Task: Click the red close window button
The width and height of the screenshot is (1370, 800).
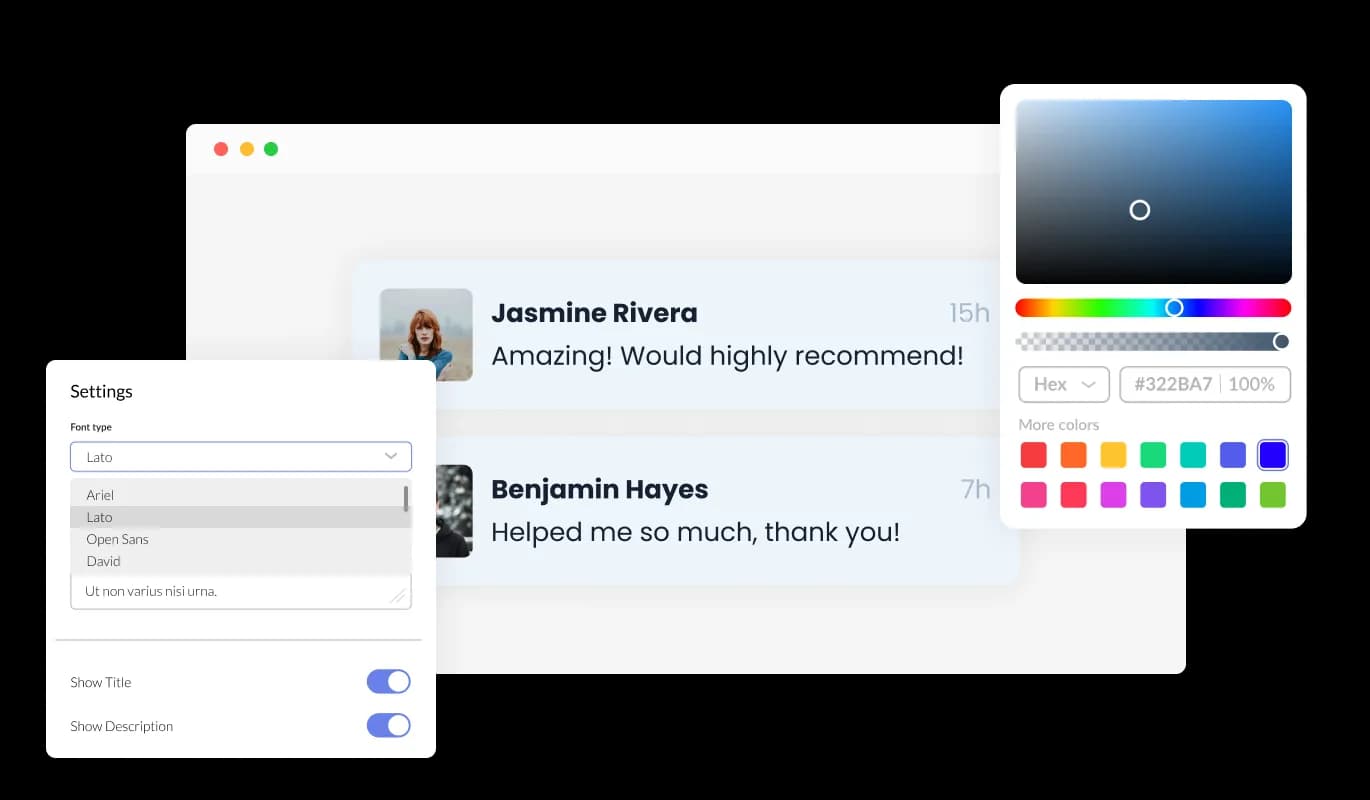Action: coord(221,149)
